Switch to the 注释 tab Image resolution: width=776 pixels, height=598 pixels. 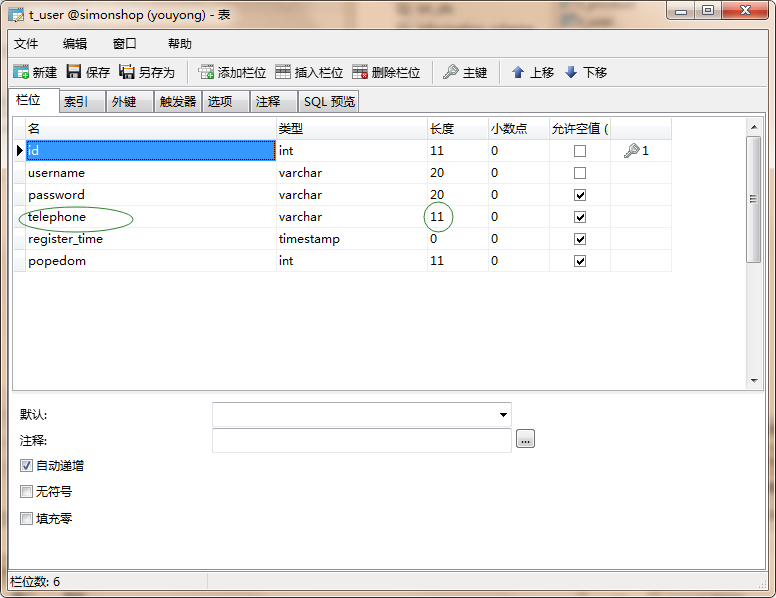[274, 101]
